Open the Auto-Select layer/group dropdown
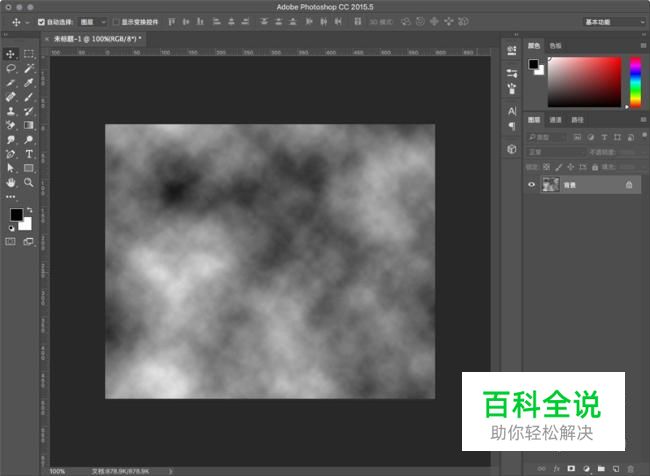This screenshot has height=476, width=650. (x=93, y=22)
